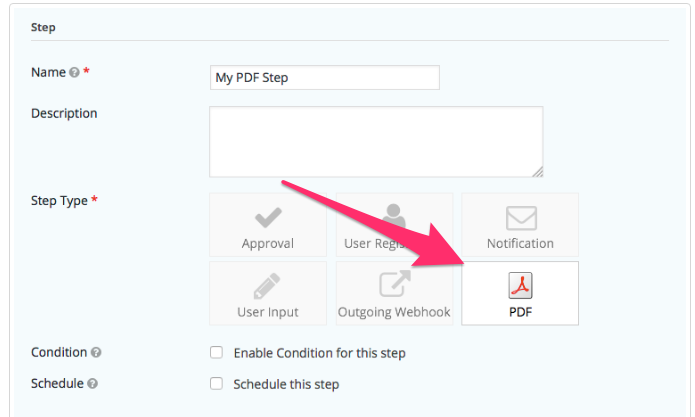Viewport: 695px width, 417px height.
Task: Click the Enable Condition for this step text
Action: coord(320,353)
